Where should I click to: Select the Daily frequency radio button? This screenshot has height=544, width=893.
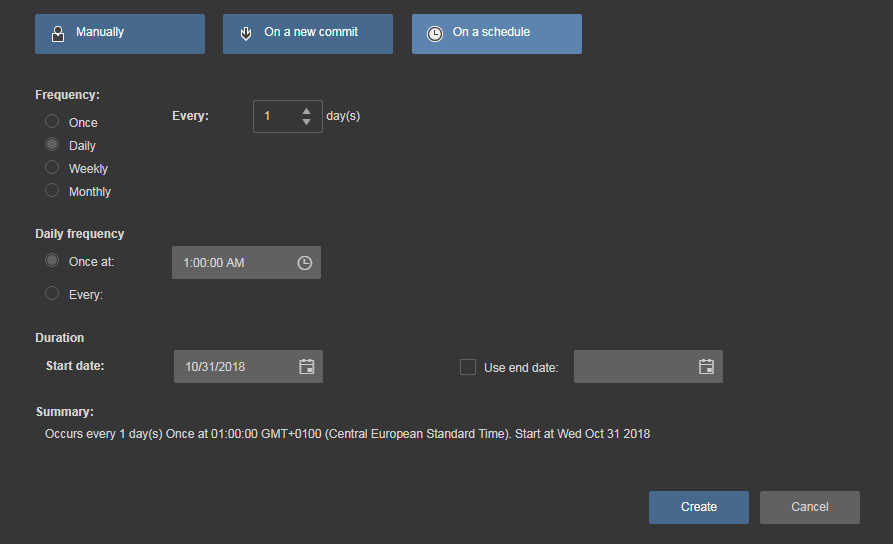click(52, 144)
